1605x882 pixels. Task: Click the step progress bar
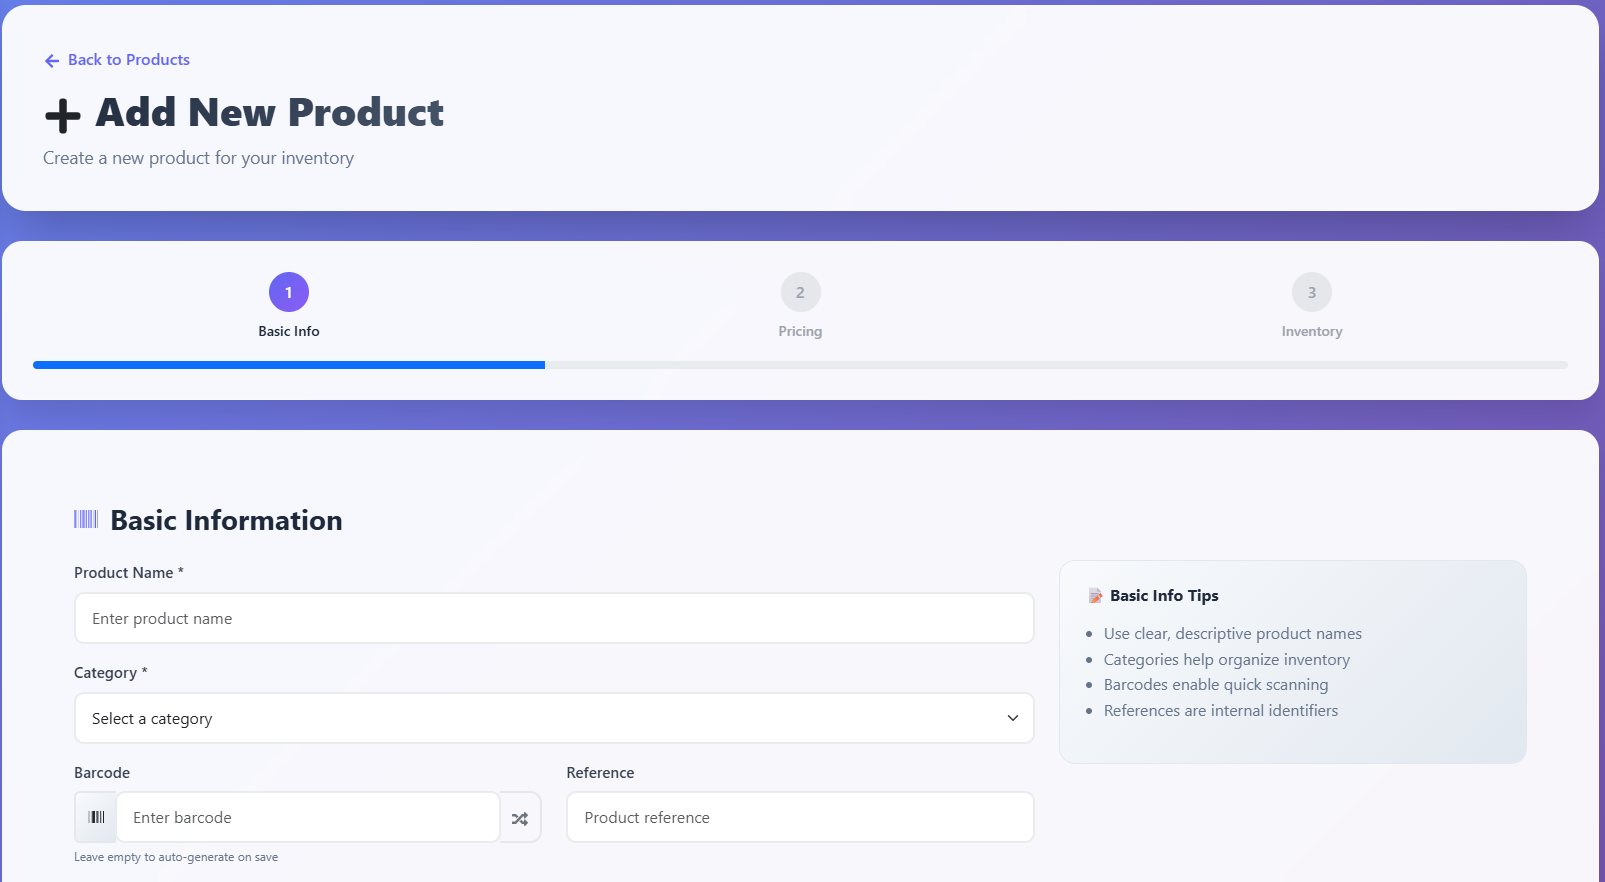pos(800,365)
